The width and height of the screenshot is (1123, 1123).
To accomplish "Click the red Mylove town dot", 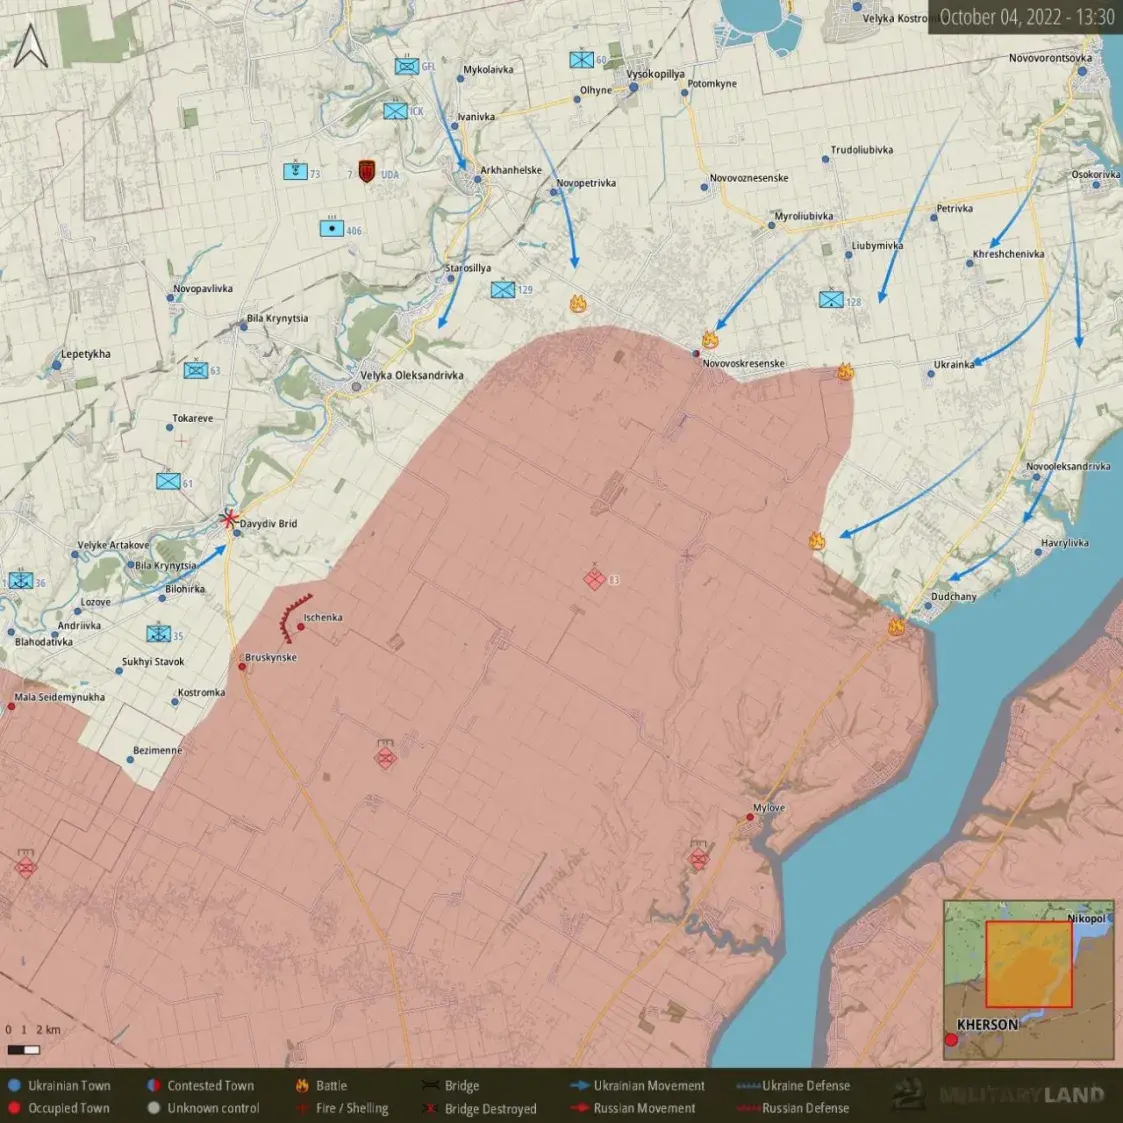I will click(750, 818).
